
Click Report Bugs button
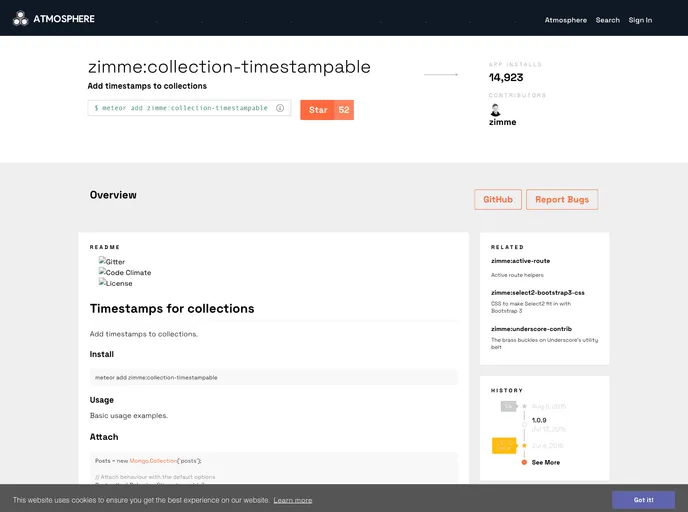[562, 200]
